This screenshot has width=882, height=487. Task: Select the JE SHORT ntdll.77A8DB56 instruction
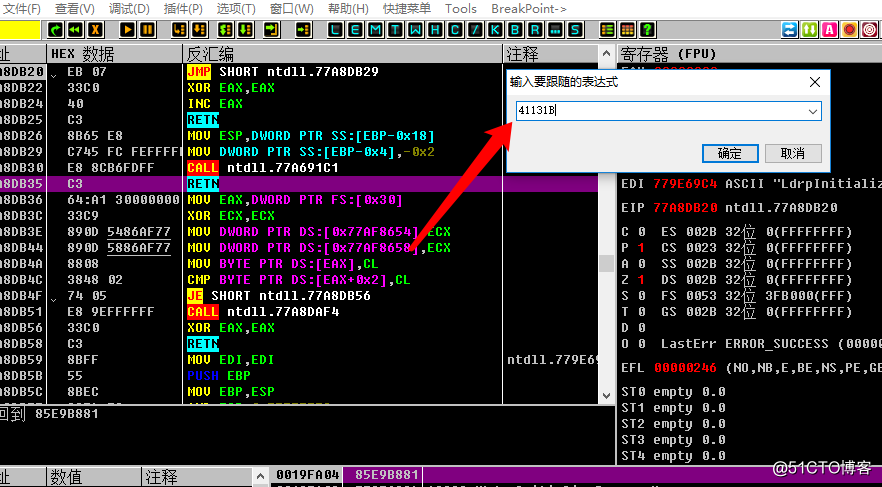[x=278, y=296]
